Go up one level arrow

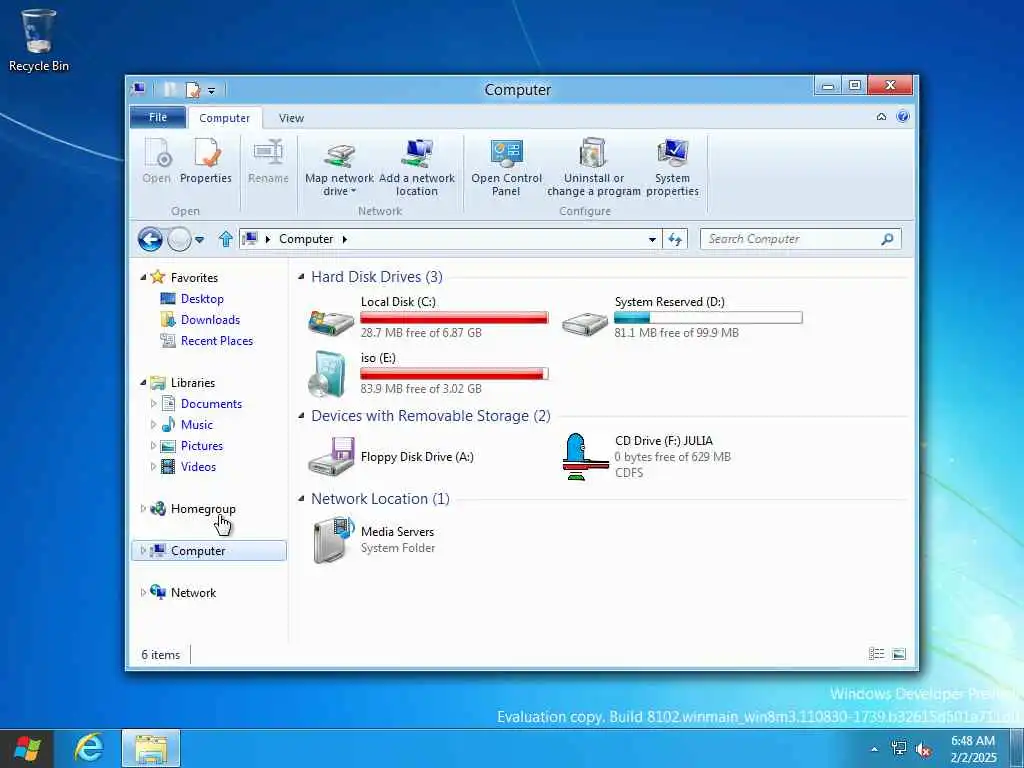[225, 239]
